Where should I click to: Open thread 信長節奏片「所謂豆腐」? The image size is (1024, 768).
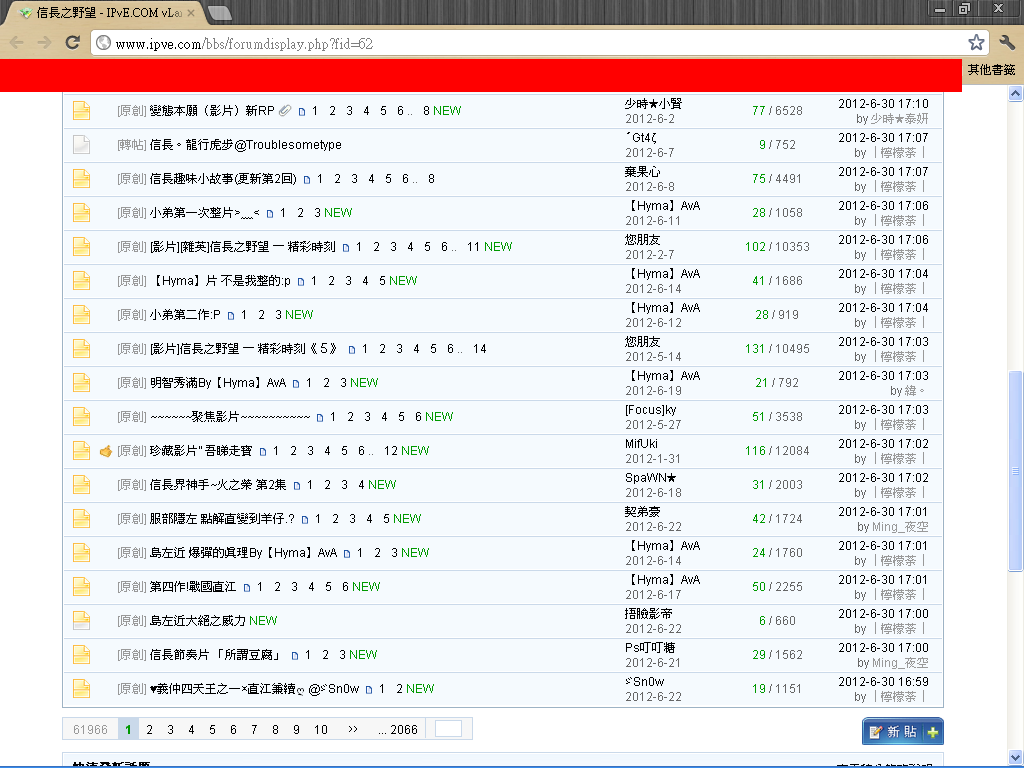pos(214,655)
